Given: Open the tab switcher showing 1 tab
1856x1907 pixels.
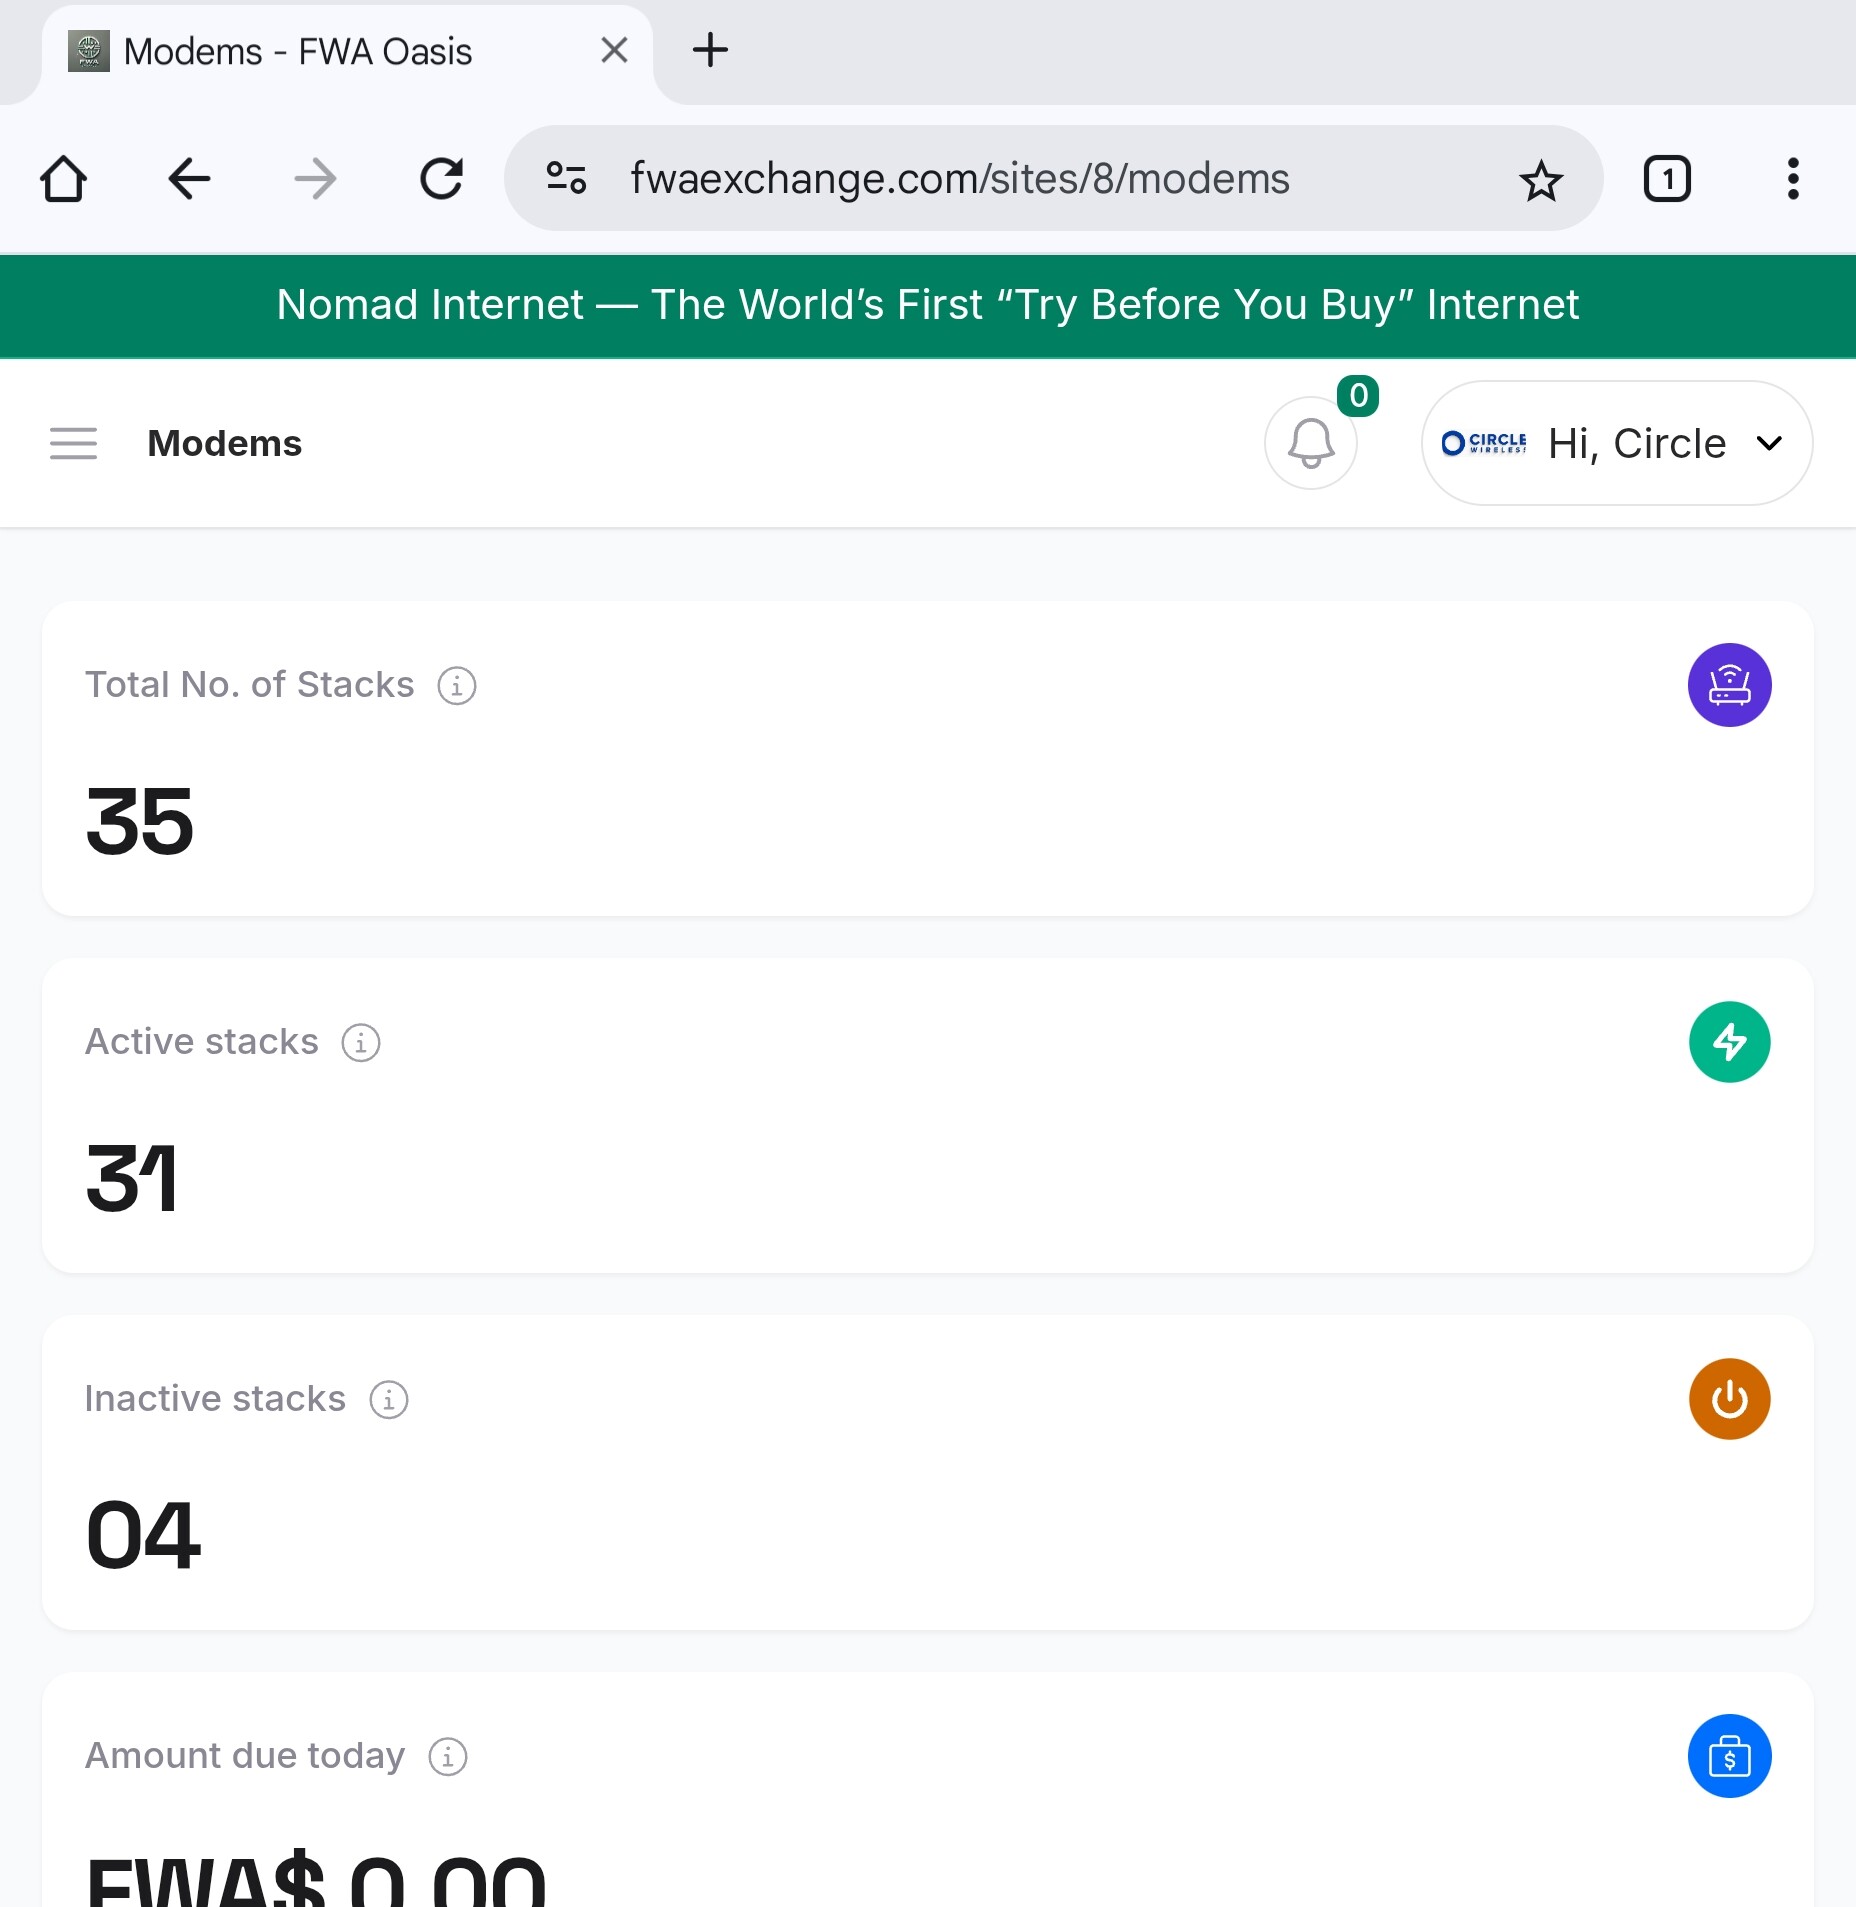Looking at the screenshot, I should point(1667,179).
